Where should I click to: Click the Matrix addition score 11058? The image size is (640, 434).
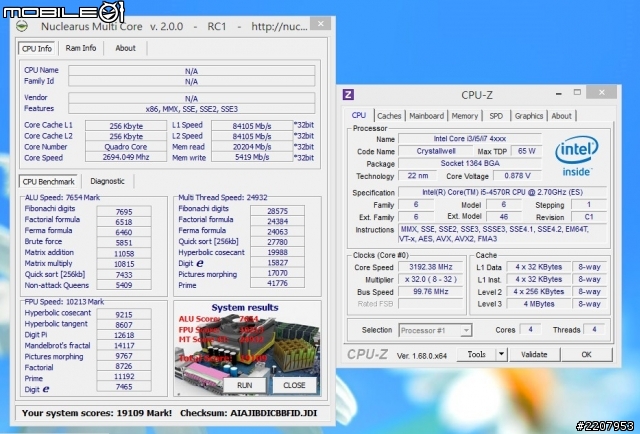coord(124,253)
